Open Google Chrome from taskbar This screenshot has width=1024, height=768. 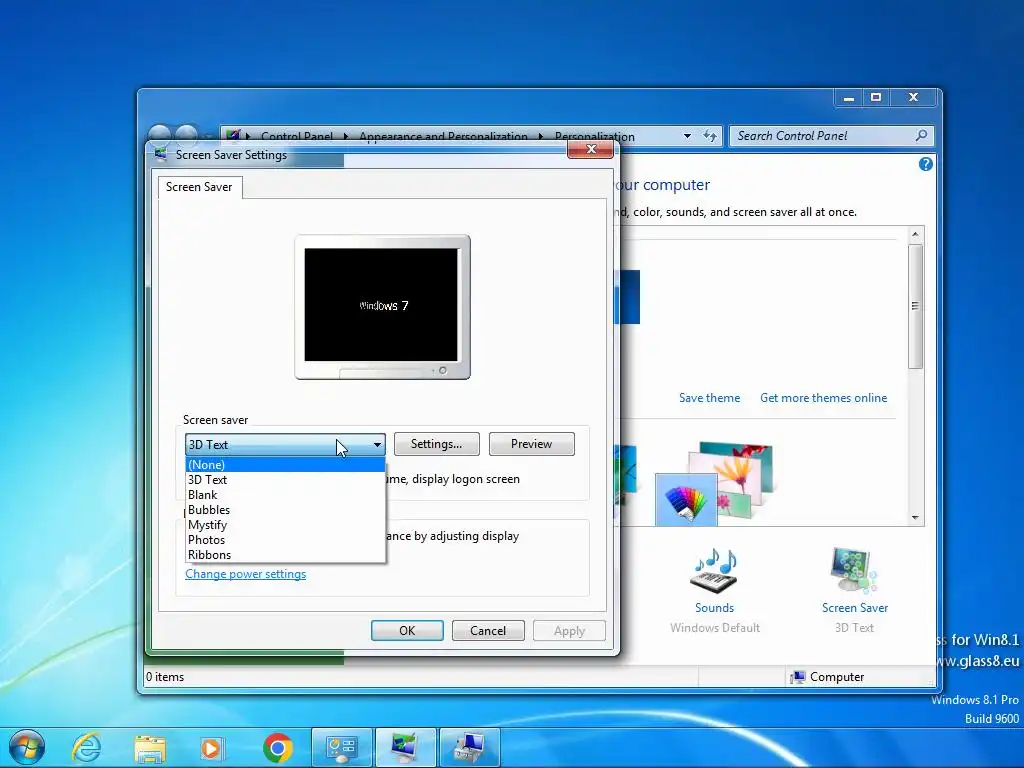pyautogui.click(x=278, y=748)
